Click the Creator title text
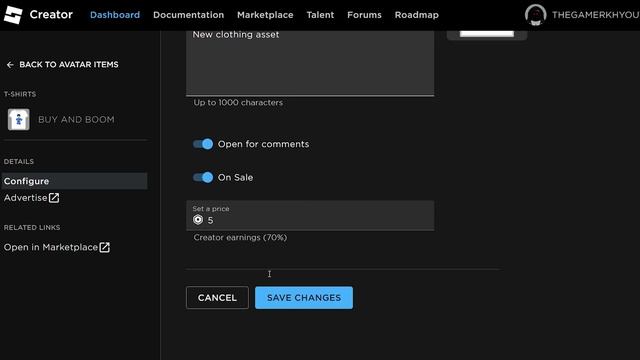The width and height of the screenshot is (640, 360). click(x=51, y=15)
